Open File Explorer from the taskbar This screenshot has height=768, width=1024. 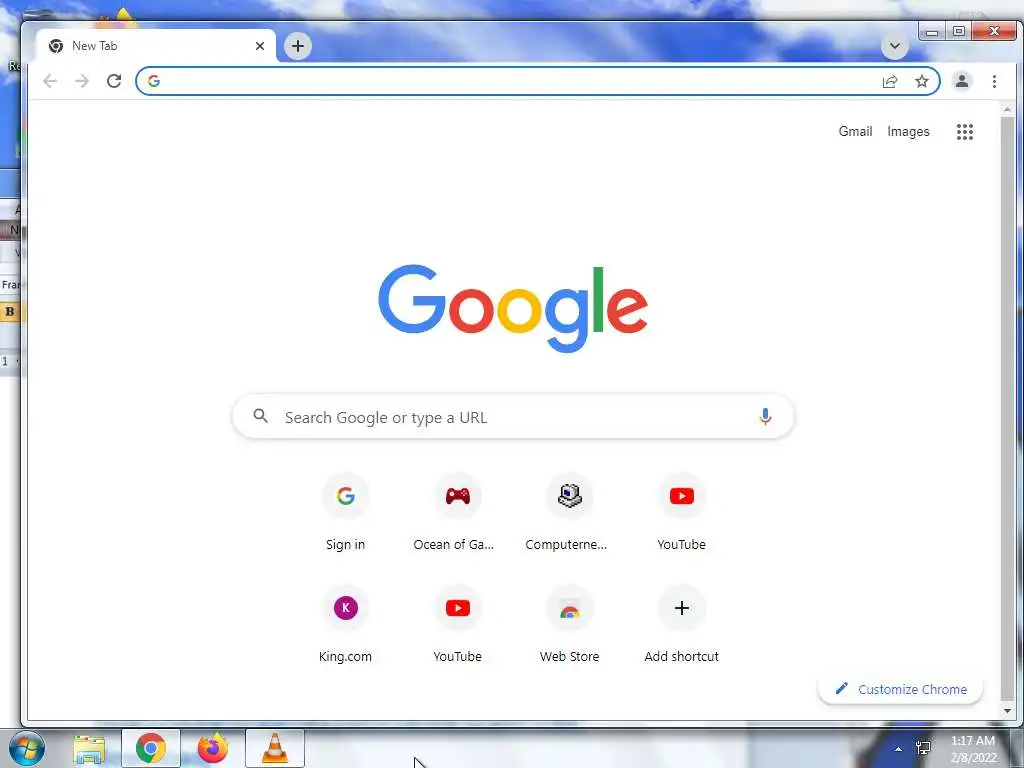click(x=89, y=748)
